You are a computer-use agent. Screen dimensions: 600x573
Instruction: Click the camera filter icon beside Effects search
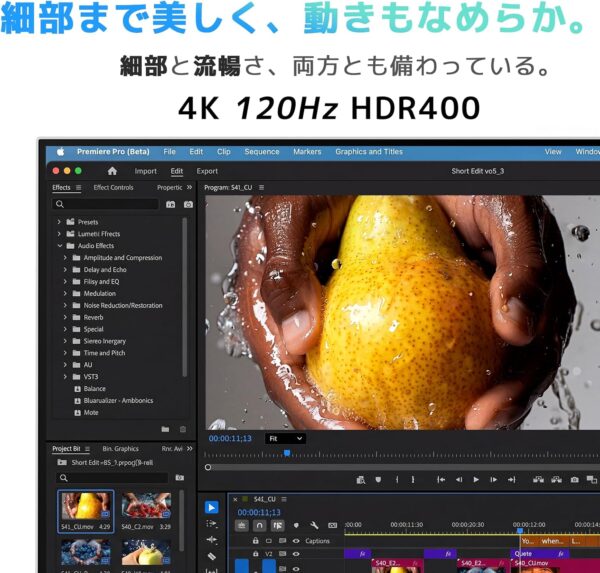click(188, 204)
